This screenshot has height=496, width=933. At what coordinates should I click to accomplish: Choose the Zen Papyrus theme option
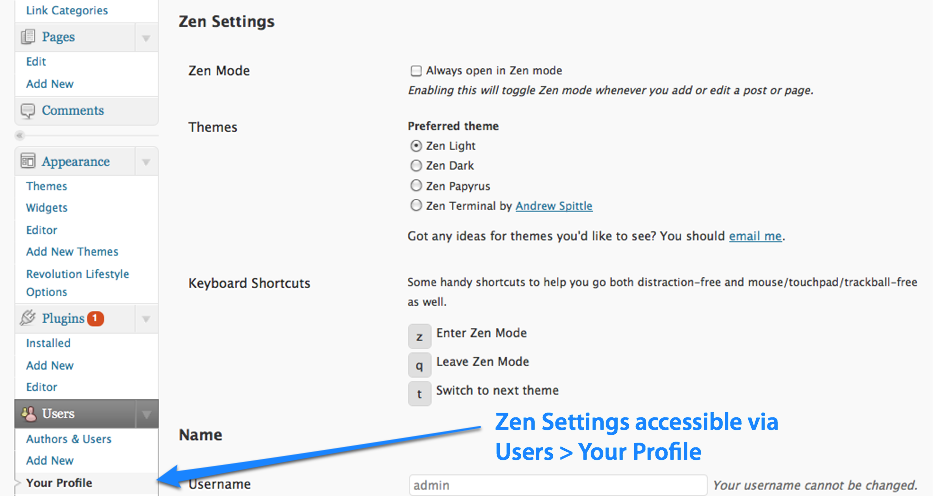(416, 186)
